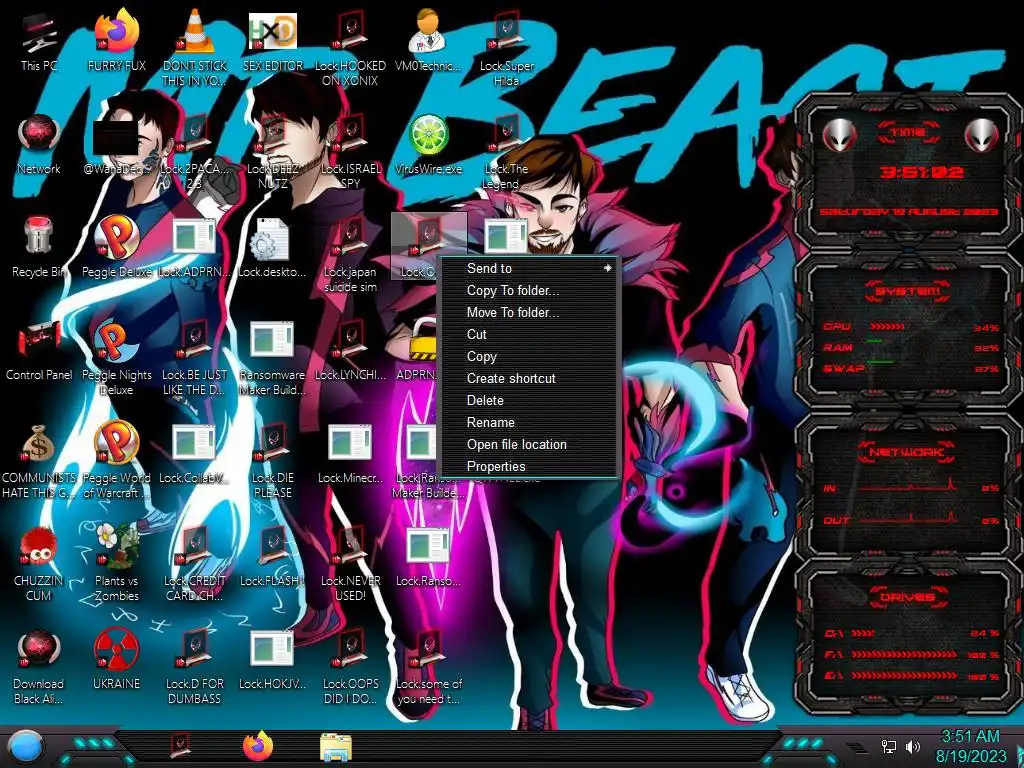Screen dimensions: 1024x768
Task: Choose Create shortcut menu entry
Action: 530,378
